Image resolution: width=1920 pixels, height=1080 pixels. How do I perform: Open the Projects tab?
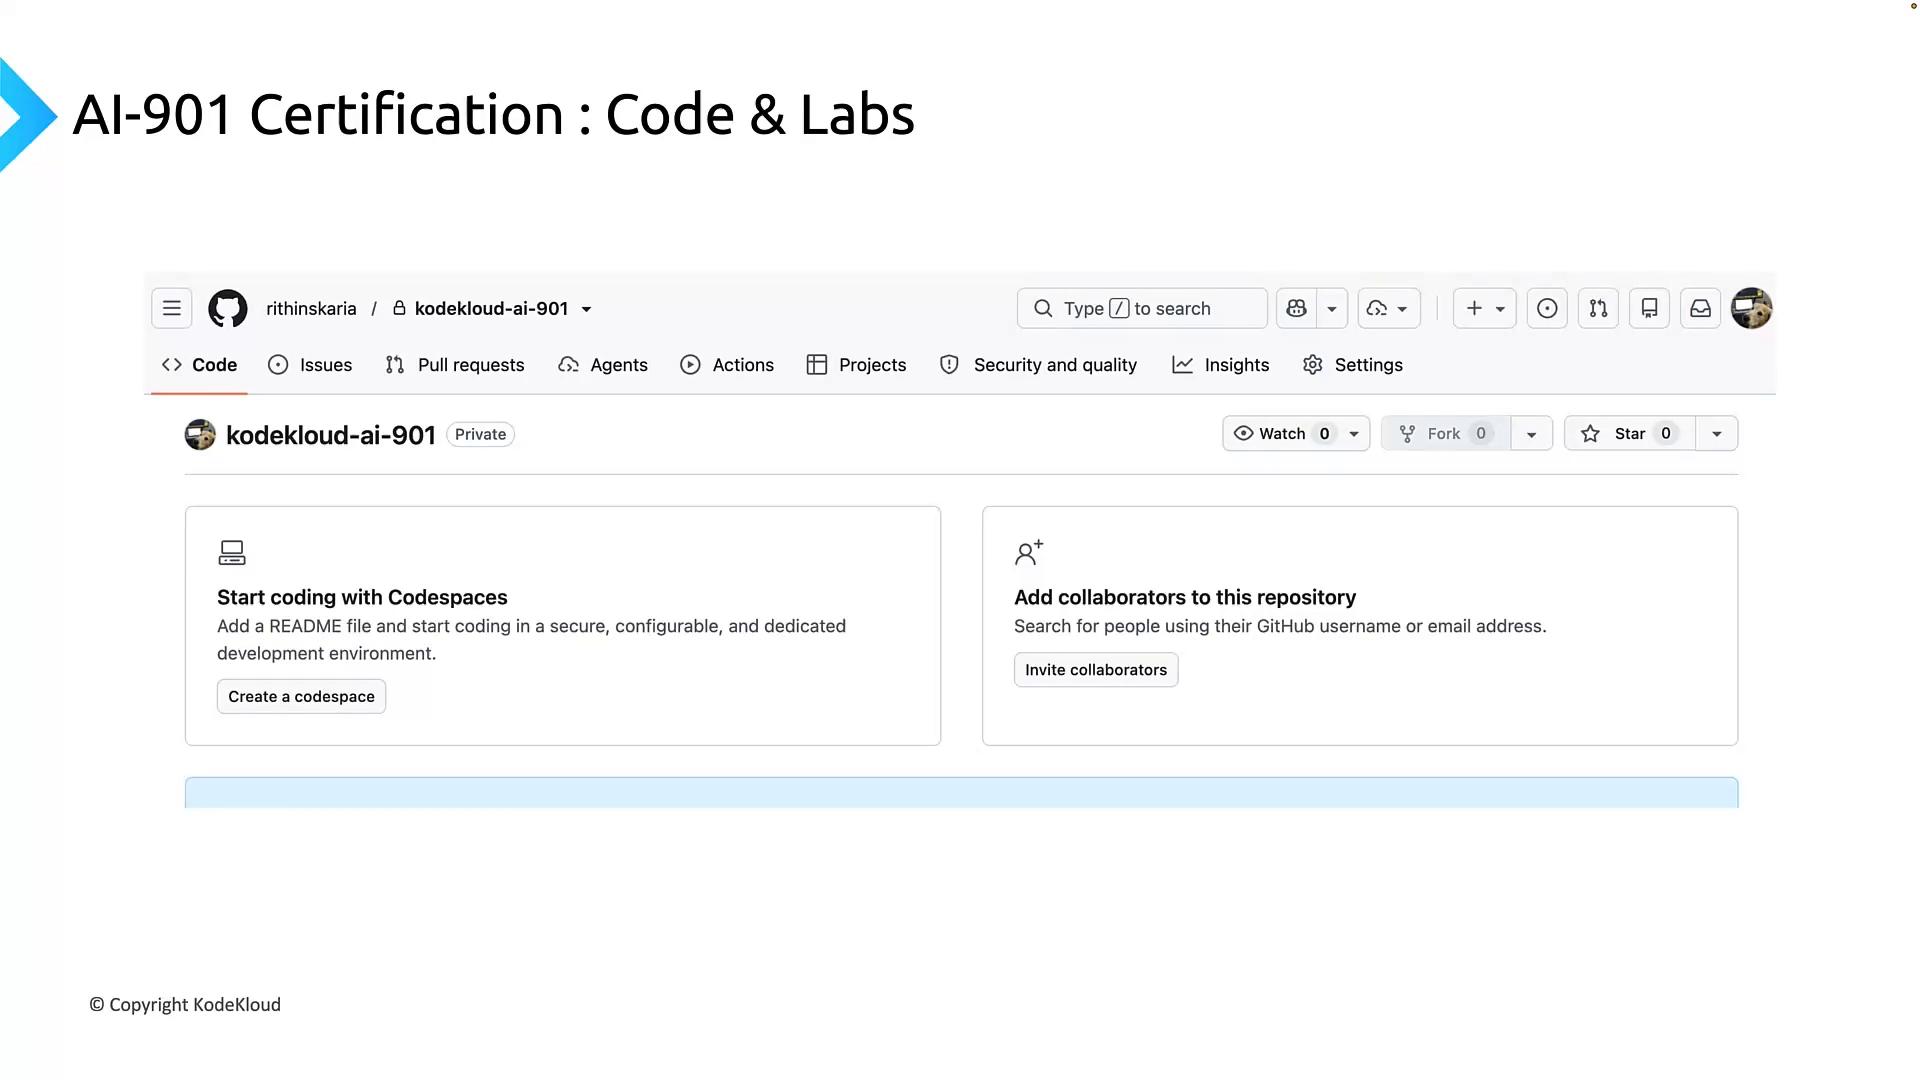click(x=857, y=365)
